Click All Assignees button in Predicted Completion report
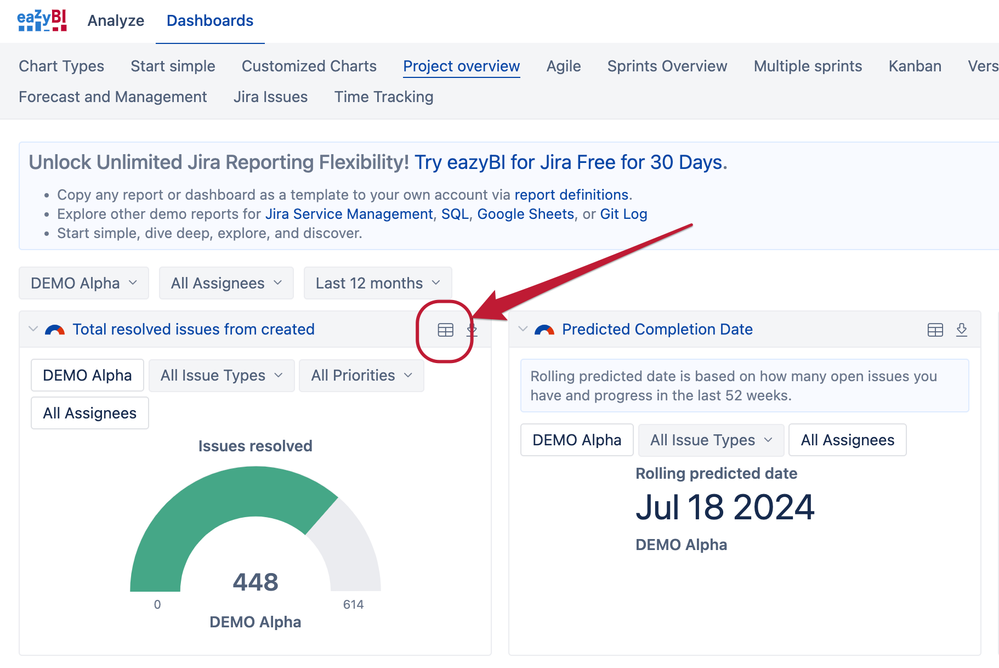 847,440
